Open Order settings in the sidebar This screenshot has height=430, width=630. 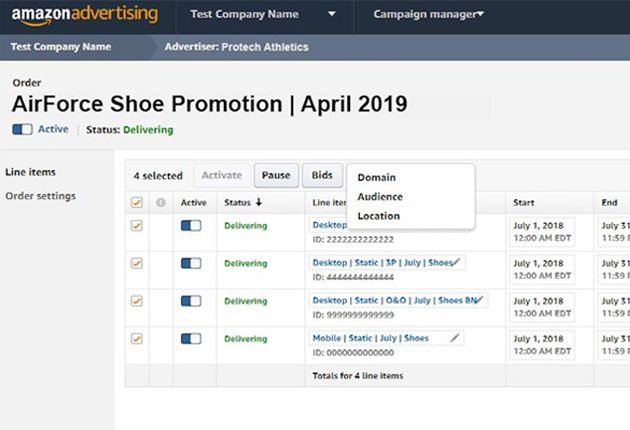pyautogui.click(x=41, y=196)
